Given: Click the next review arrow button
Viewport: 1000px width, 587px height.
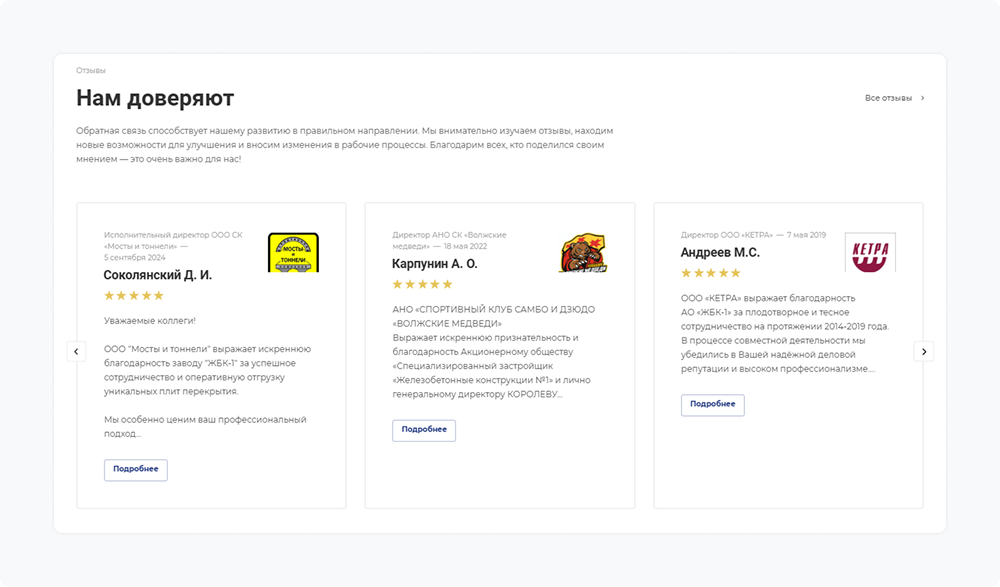Looking at the screenshot, I should point(924,351).
